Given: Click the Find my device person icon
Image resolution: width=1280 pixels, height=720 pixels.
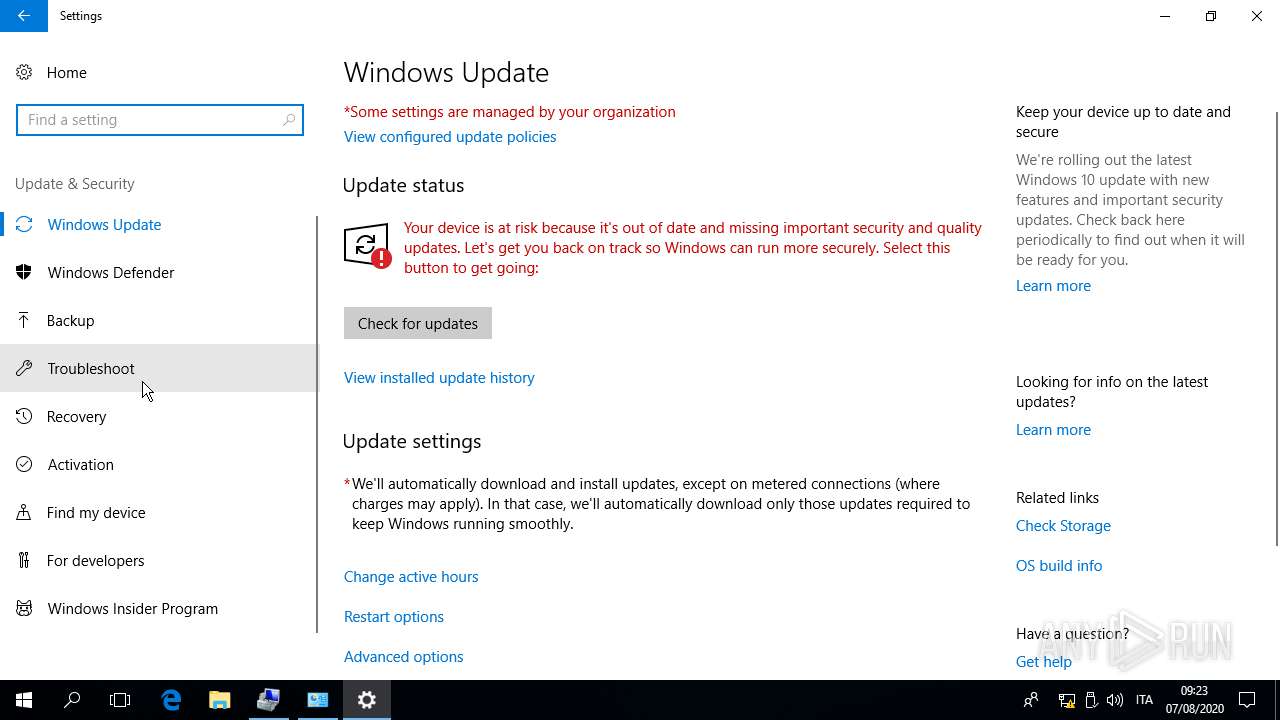Looking at the screenshot, I should click(24, 512).
